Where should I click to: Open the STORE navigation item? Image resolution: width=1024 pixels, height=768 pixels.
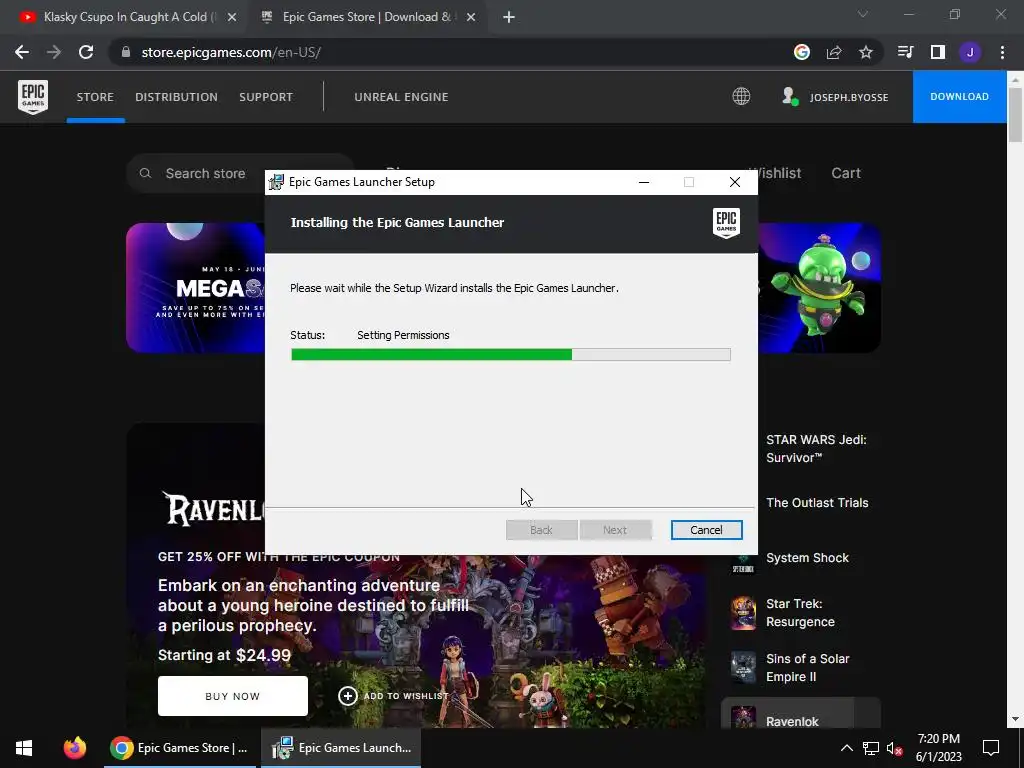click(95, 97)
